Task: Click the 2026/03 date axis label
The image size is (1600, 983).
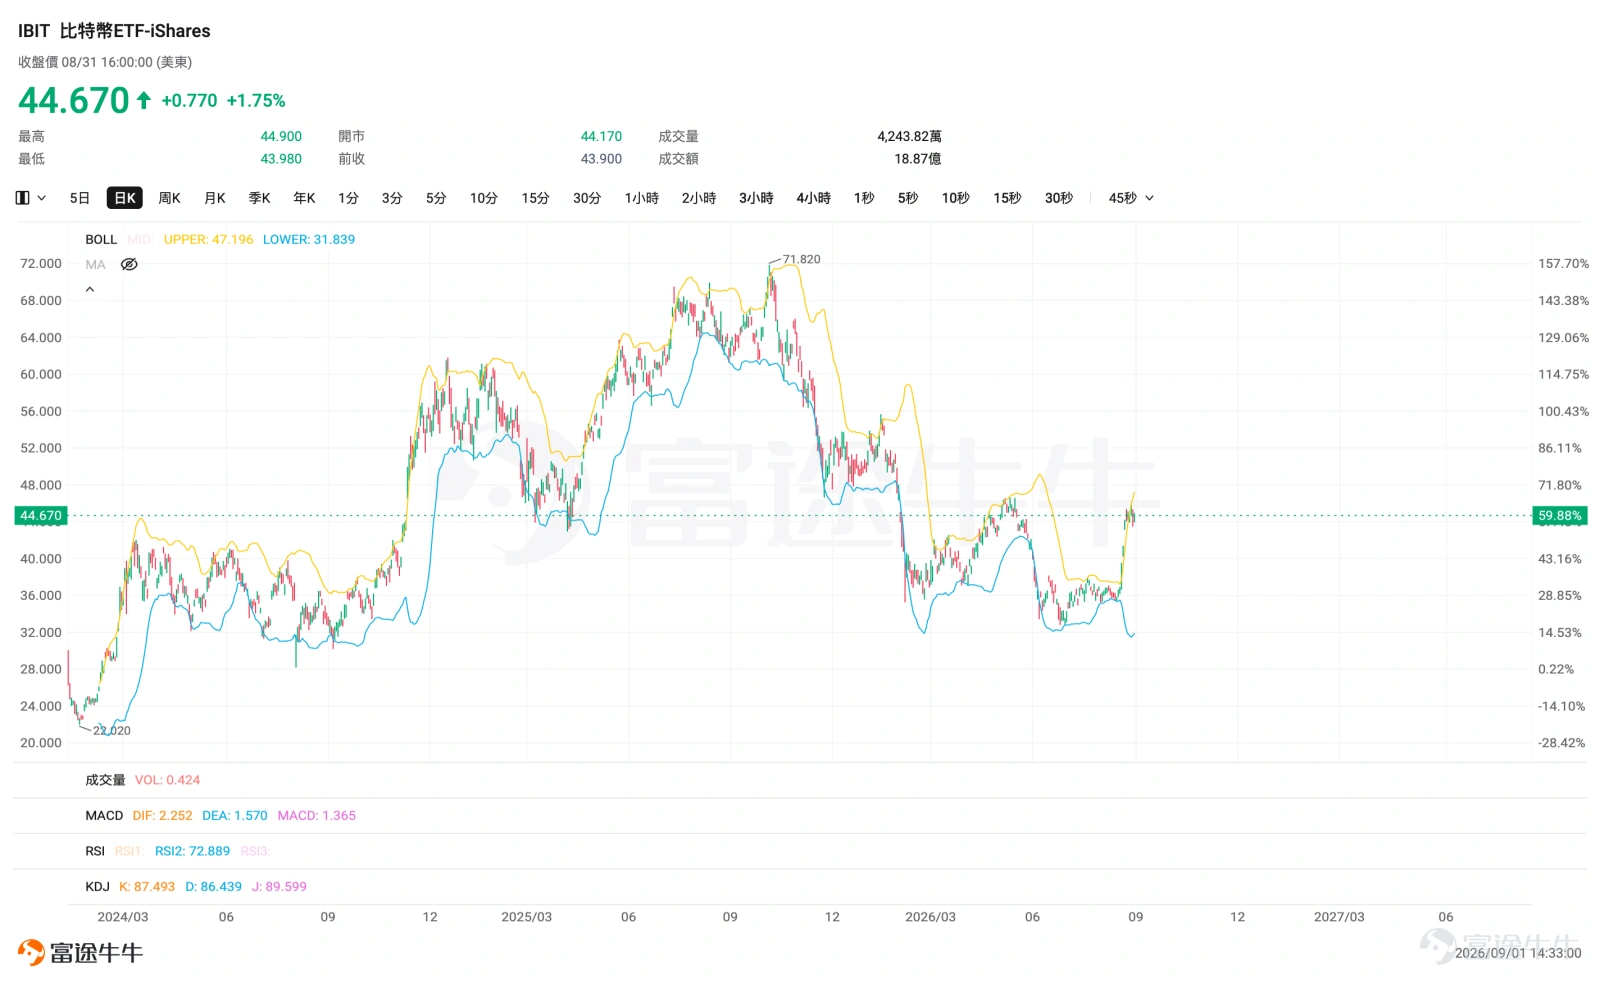Action: [x=930, y=917]
